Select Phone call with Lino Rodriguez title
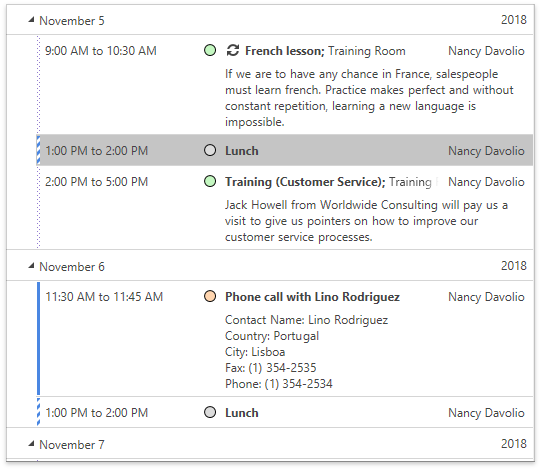Viewport: 541px width, 470px height. coord(312,297)
